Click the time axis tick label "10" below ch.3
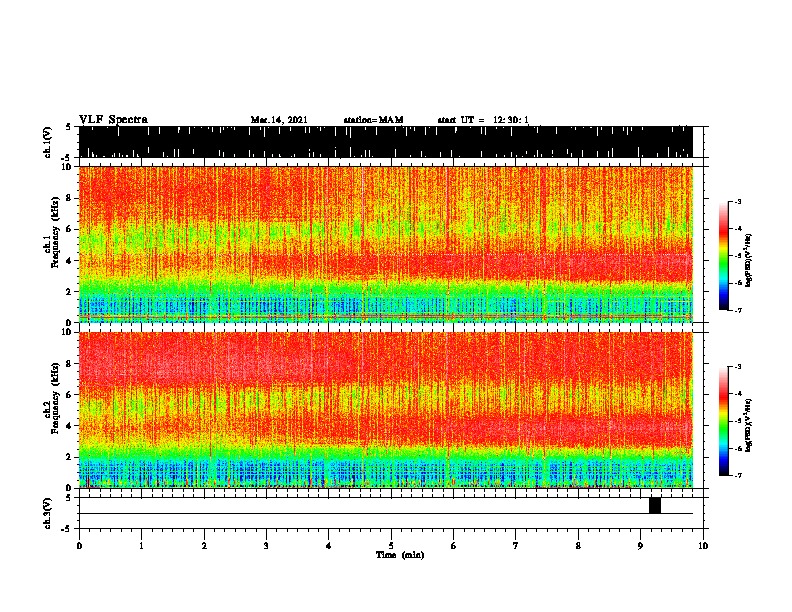 pyautogui.click(x=703, y=546)
